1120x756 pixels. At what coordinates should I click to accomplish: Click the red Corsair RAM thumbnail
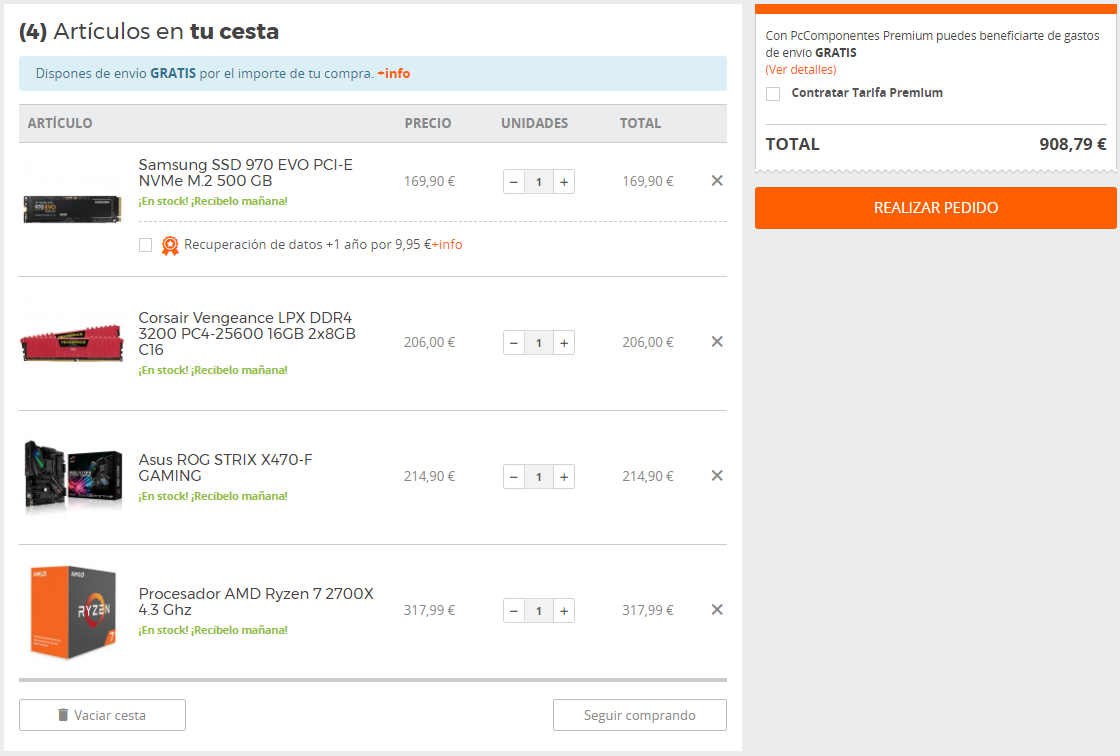(71, 343)
